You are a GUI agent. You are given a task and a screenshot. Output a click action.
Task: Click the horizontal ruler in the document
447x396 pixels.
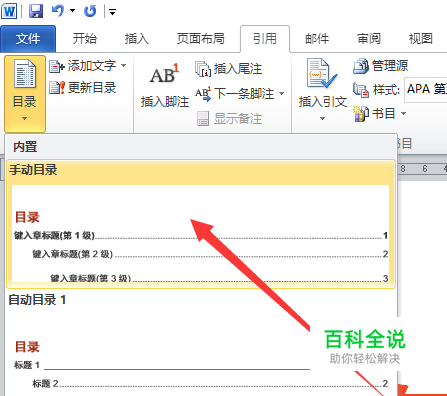point(423,169)
